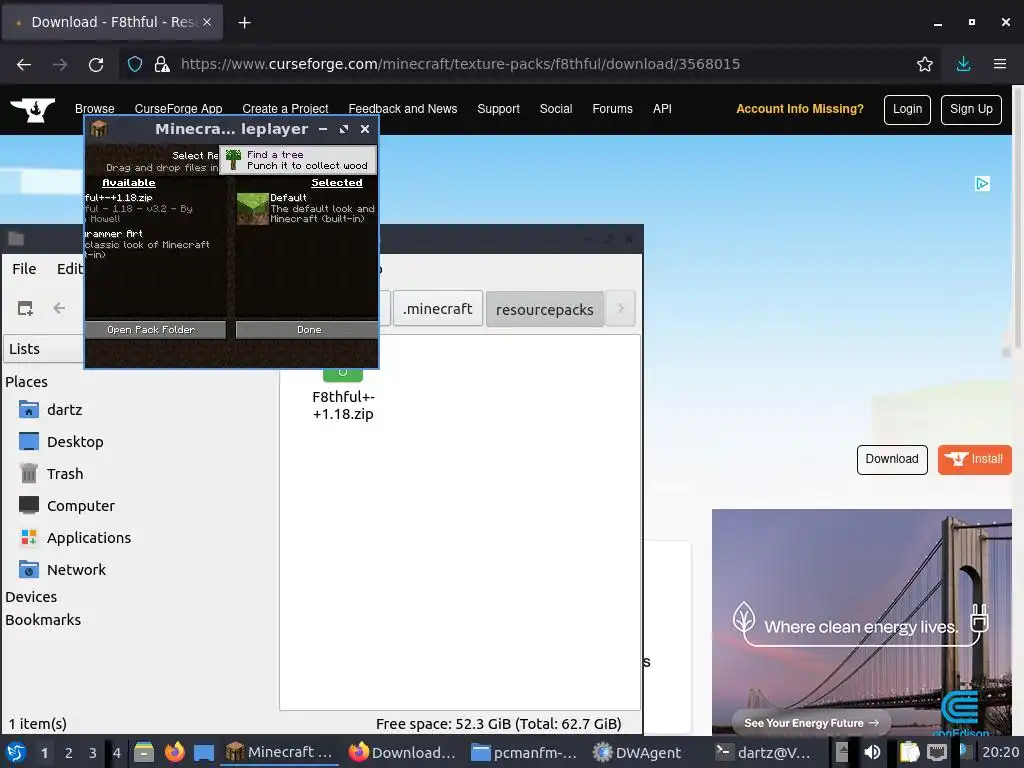This screenshot has width=1024, height=768.
Task: Open Browse menu on CurseForge
Action: (x=95, y=109)
